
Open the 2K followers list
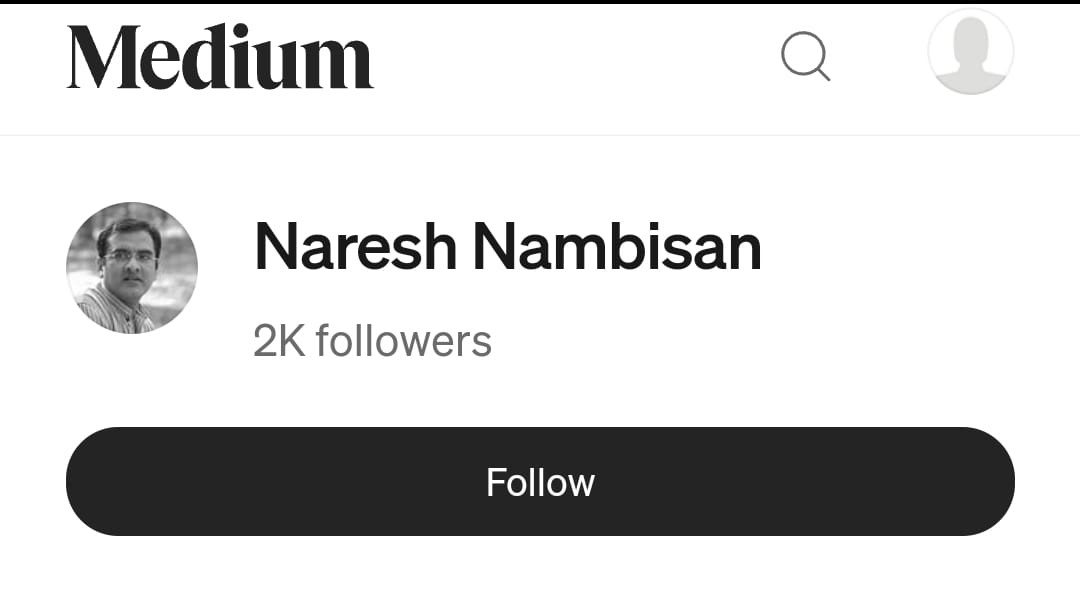point(372,342)
